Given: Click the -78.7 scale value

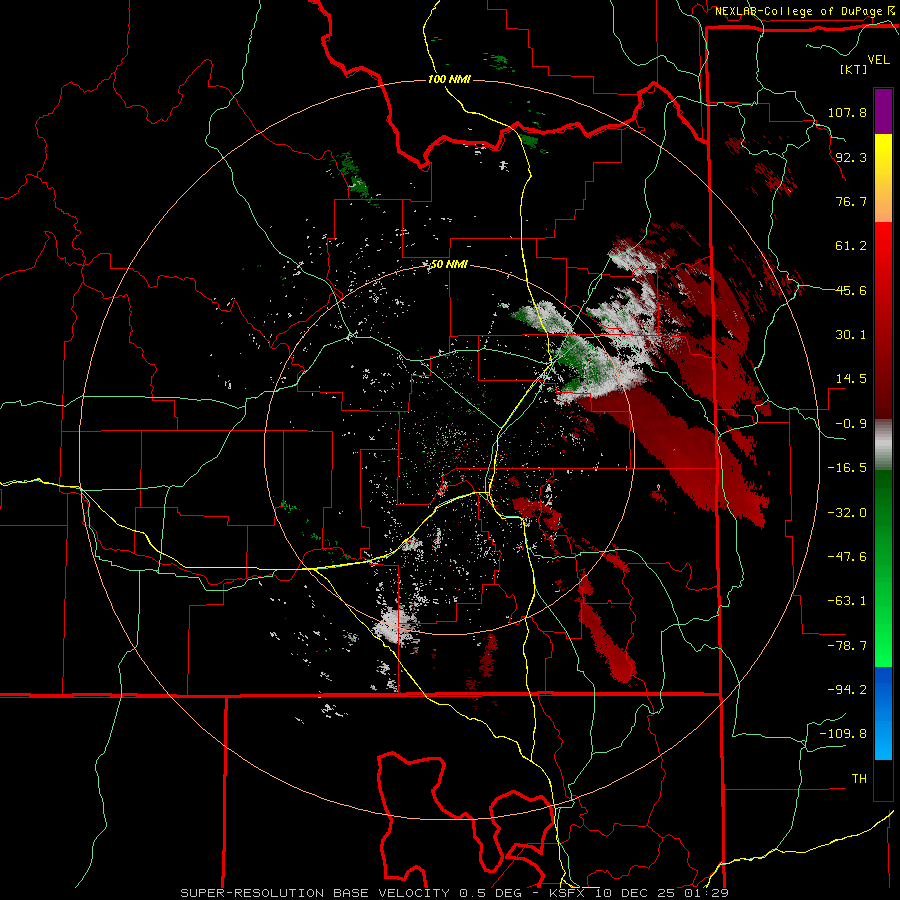Looking at the screenshot, I should (x=847, y=646).
